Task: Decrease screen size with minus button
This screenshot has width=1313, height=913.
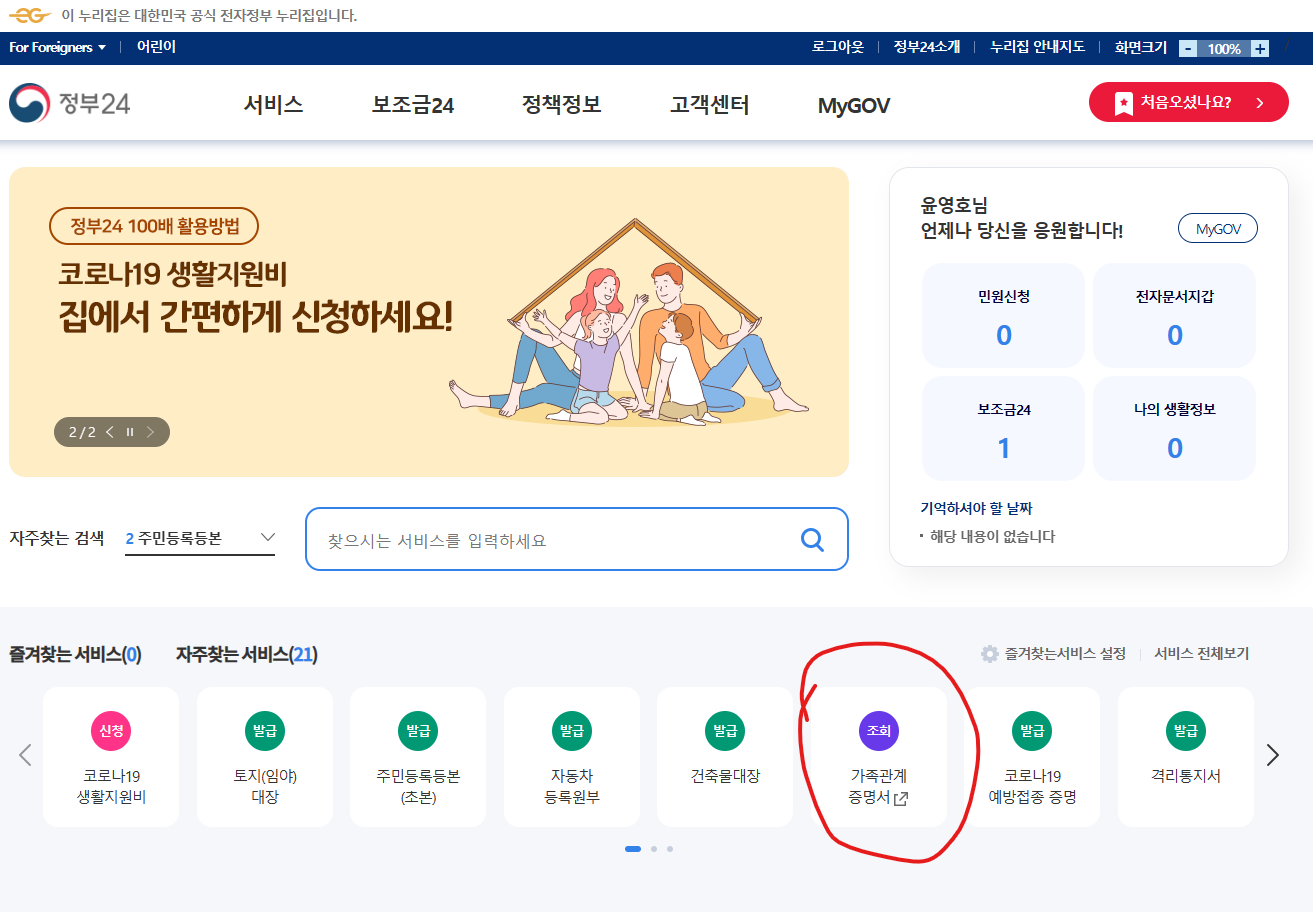Action: [1188, 48]
